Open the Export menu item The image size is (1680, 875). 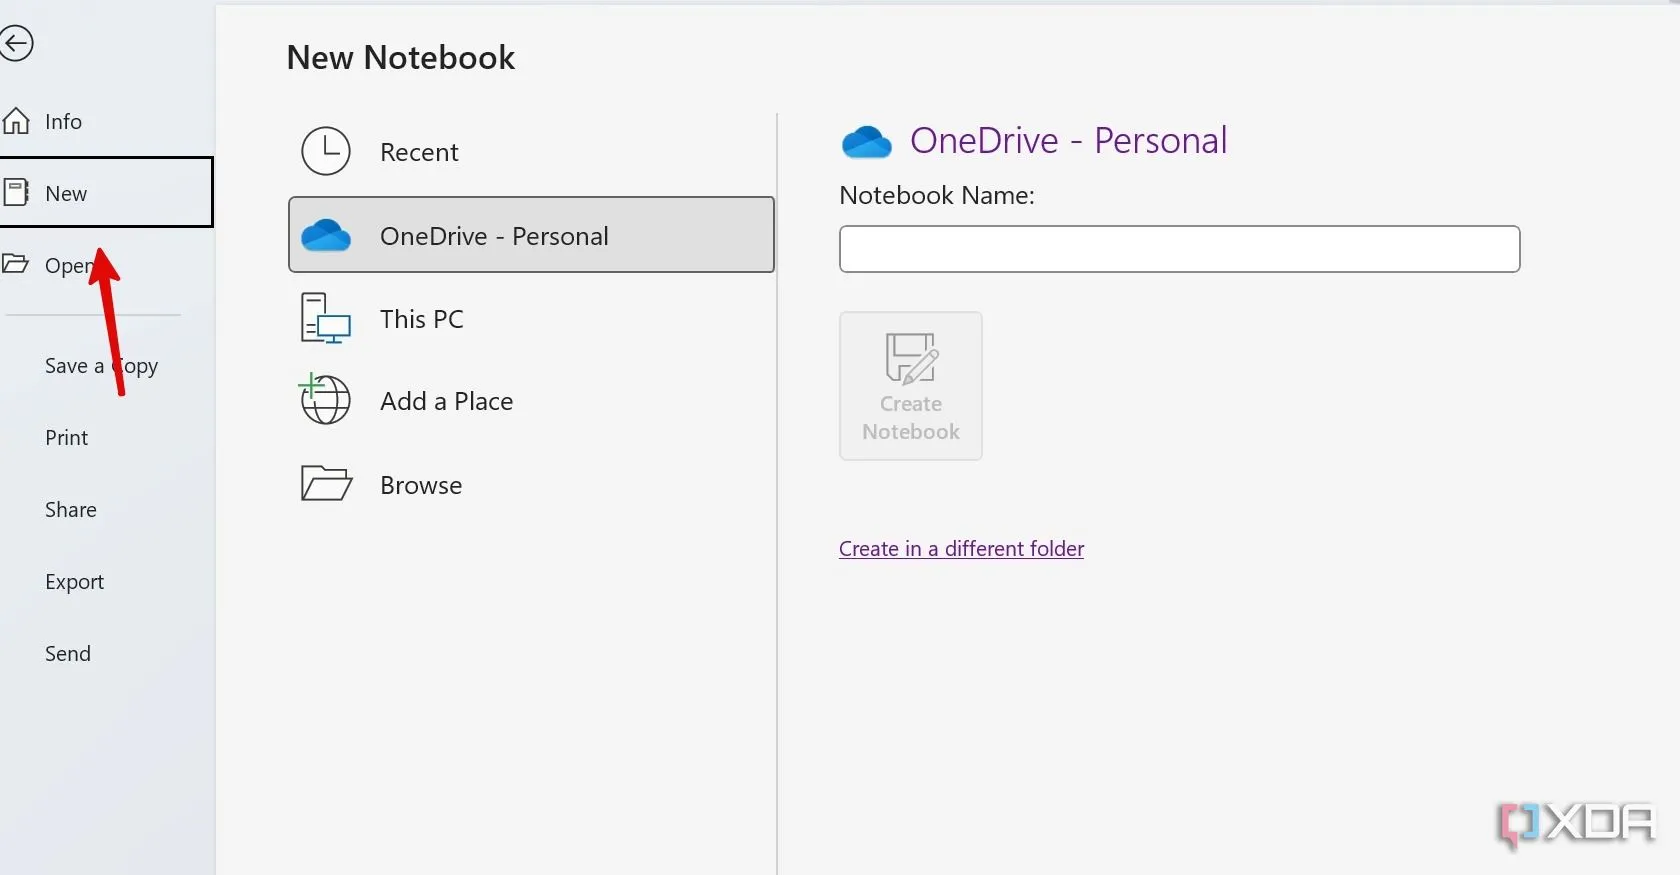tap(74, 582)
